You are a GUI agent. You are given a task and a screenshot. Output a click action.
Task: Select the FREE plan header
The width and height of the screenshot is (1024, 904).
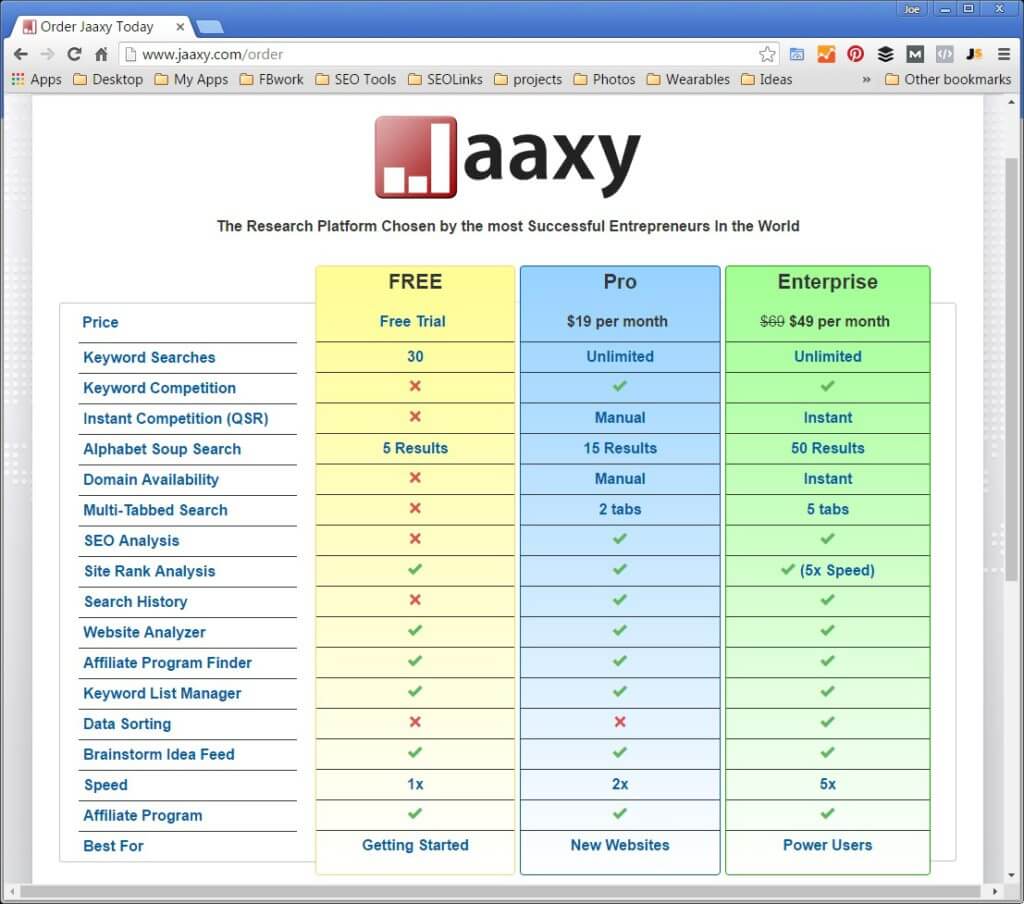pyautogui.click(x=415, y=282)
